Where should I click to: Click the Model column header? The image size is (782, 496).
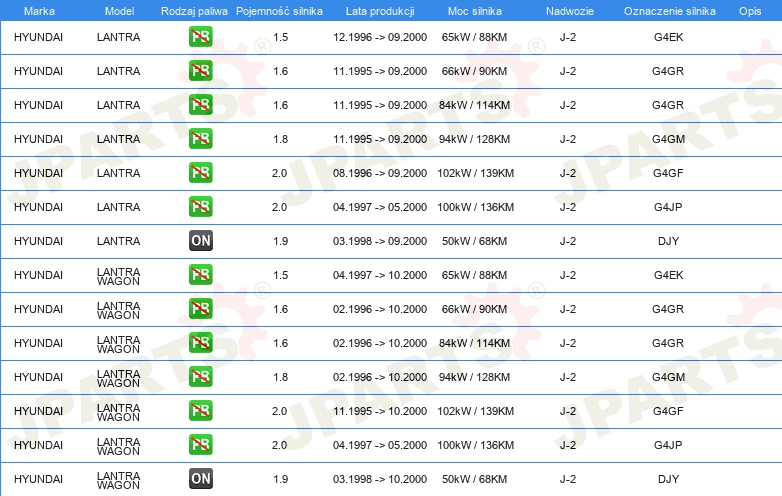coord(119,11)
